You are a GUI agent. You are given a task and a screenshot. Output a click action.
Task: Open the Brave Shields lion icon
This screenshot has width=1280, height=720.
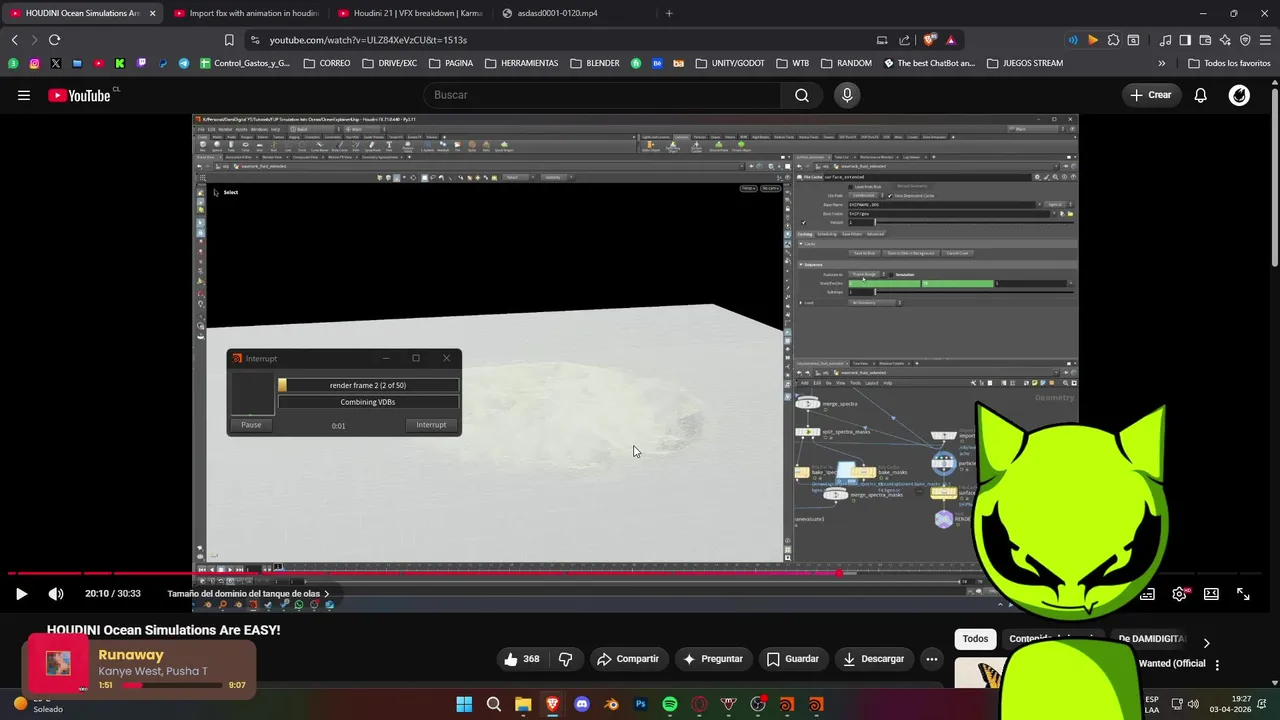[x=930, y=40]
